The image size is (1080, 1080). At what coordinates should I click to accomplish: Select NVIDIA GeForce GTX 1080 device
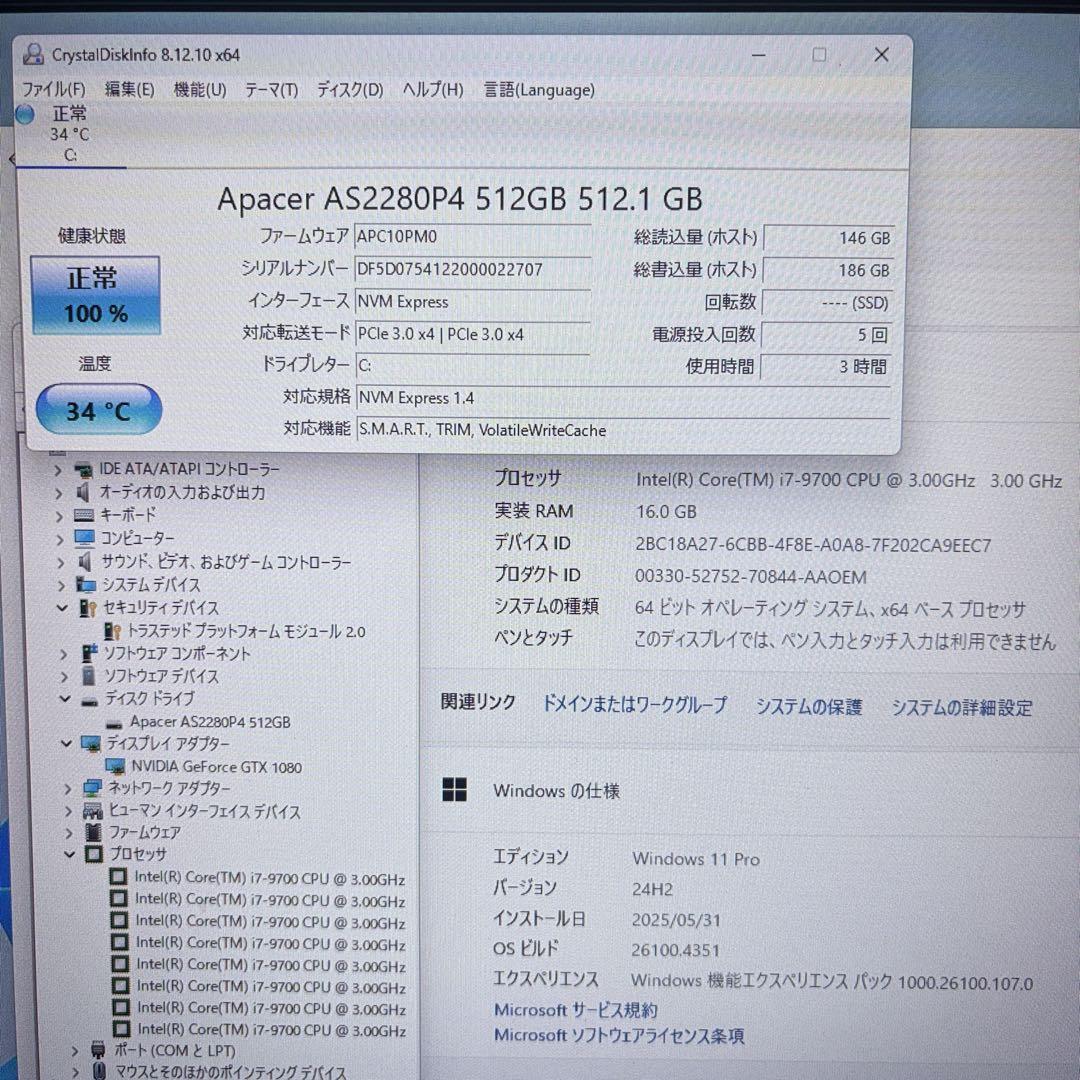click(216, 767)
